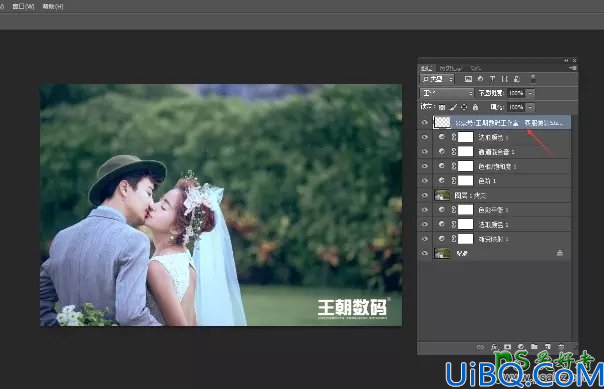The image size is (605, 389).
Task: Click the Layer 1 copy thumbnail
Action: (442, 195)
